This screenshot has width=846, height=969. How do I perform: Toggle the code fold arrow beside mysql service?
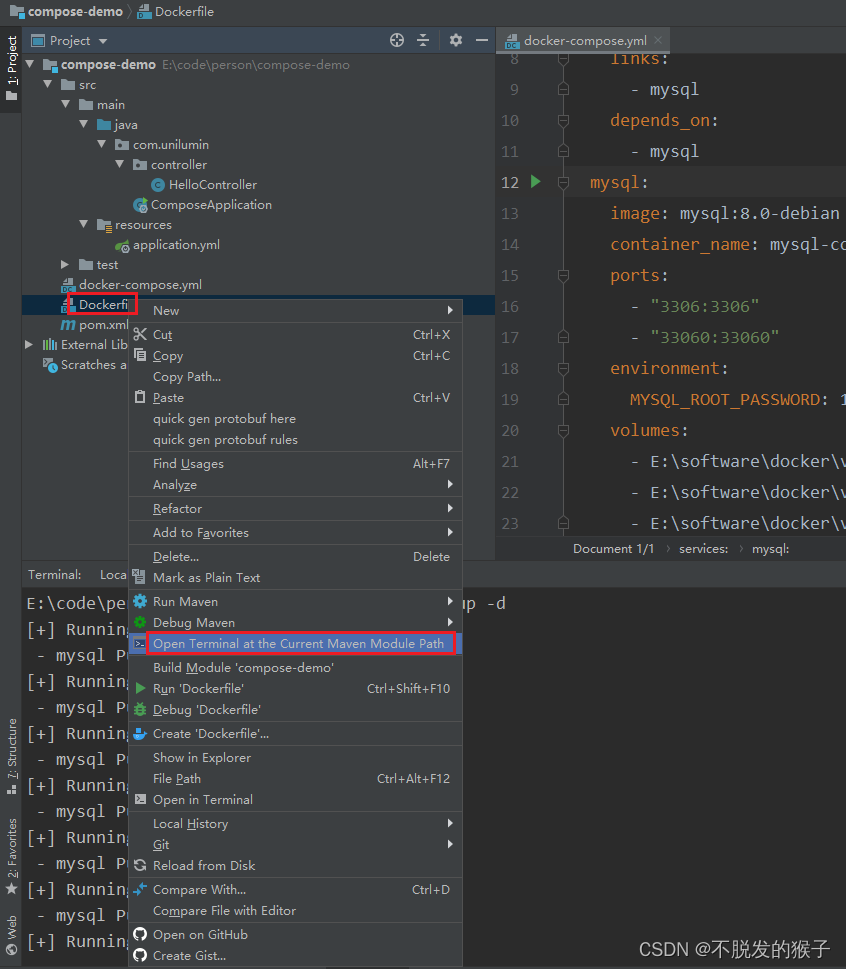563,183
